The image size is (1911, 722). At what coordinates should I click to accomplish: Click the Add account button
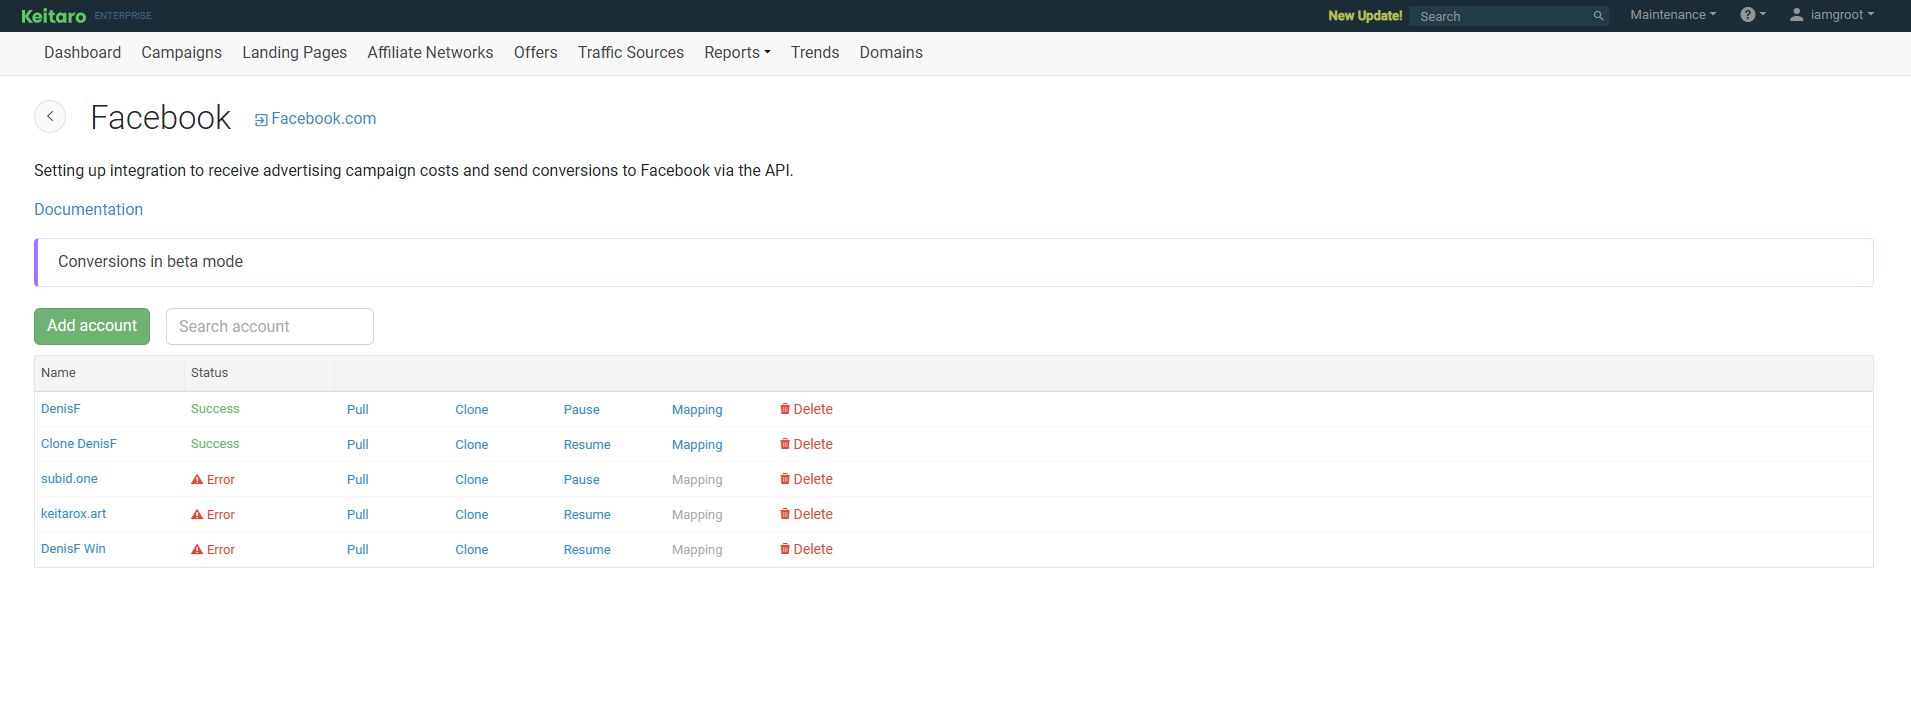[x=92, y=326]
